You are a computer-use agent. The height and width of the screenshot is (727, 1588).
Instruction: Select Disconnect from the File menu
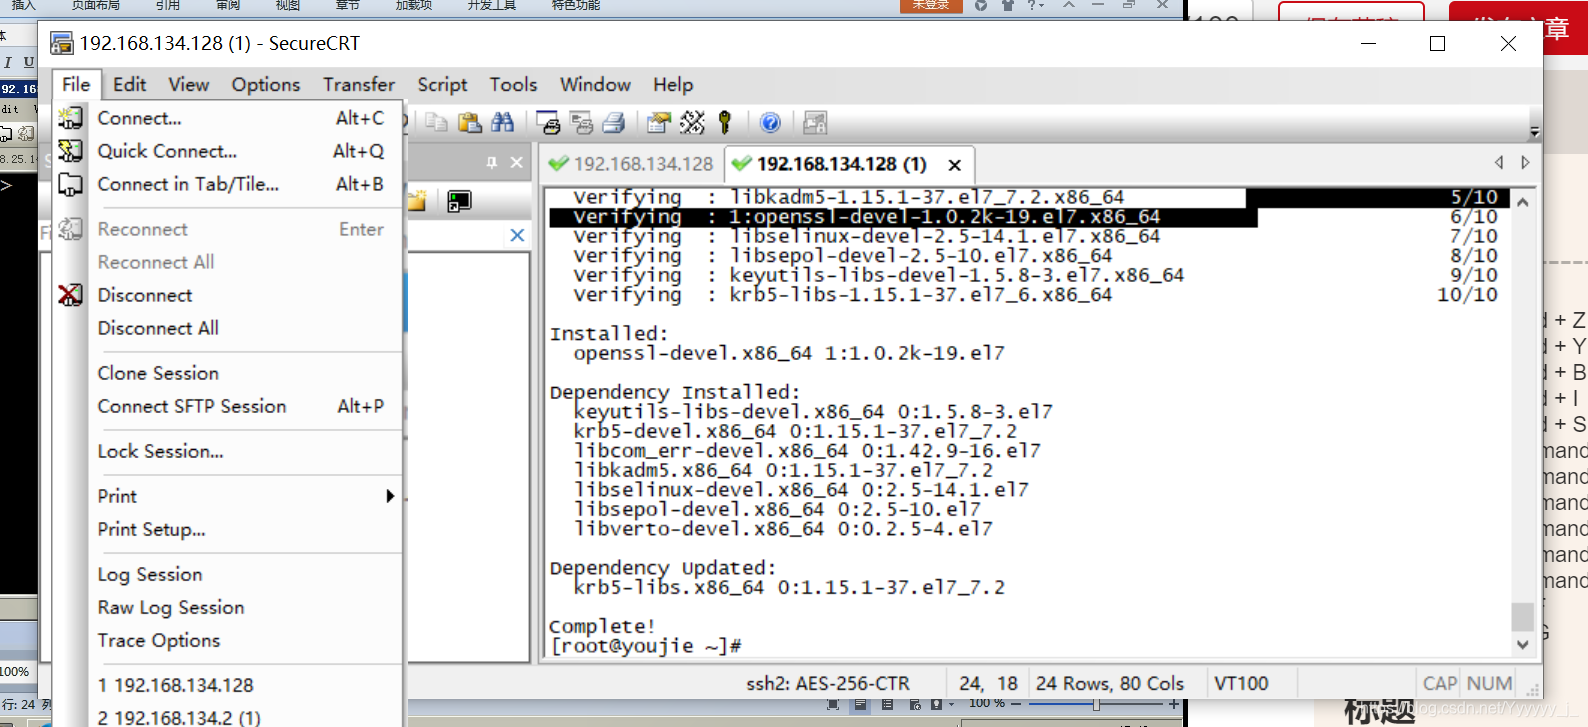pos(229,295)
